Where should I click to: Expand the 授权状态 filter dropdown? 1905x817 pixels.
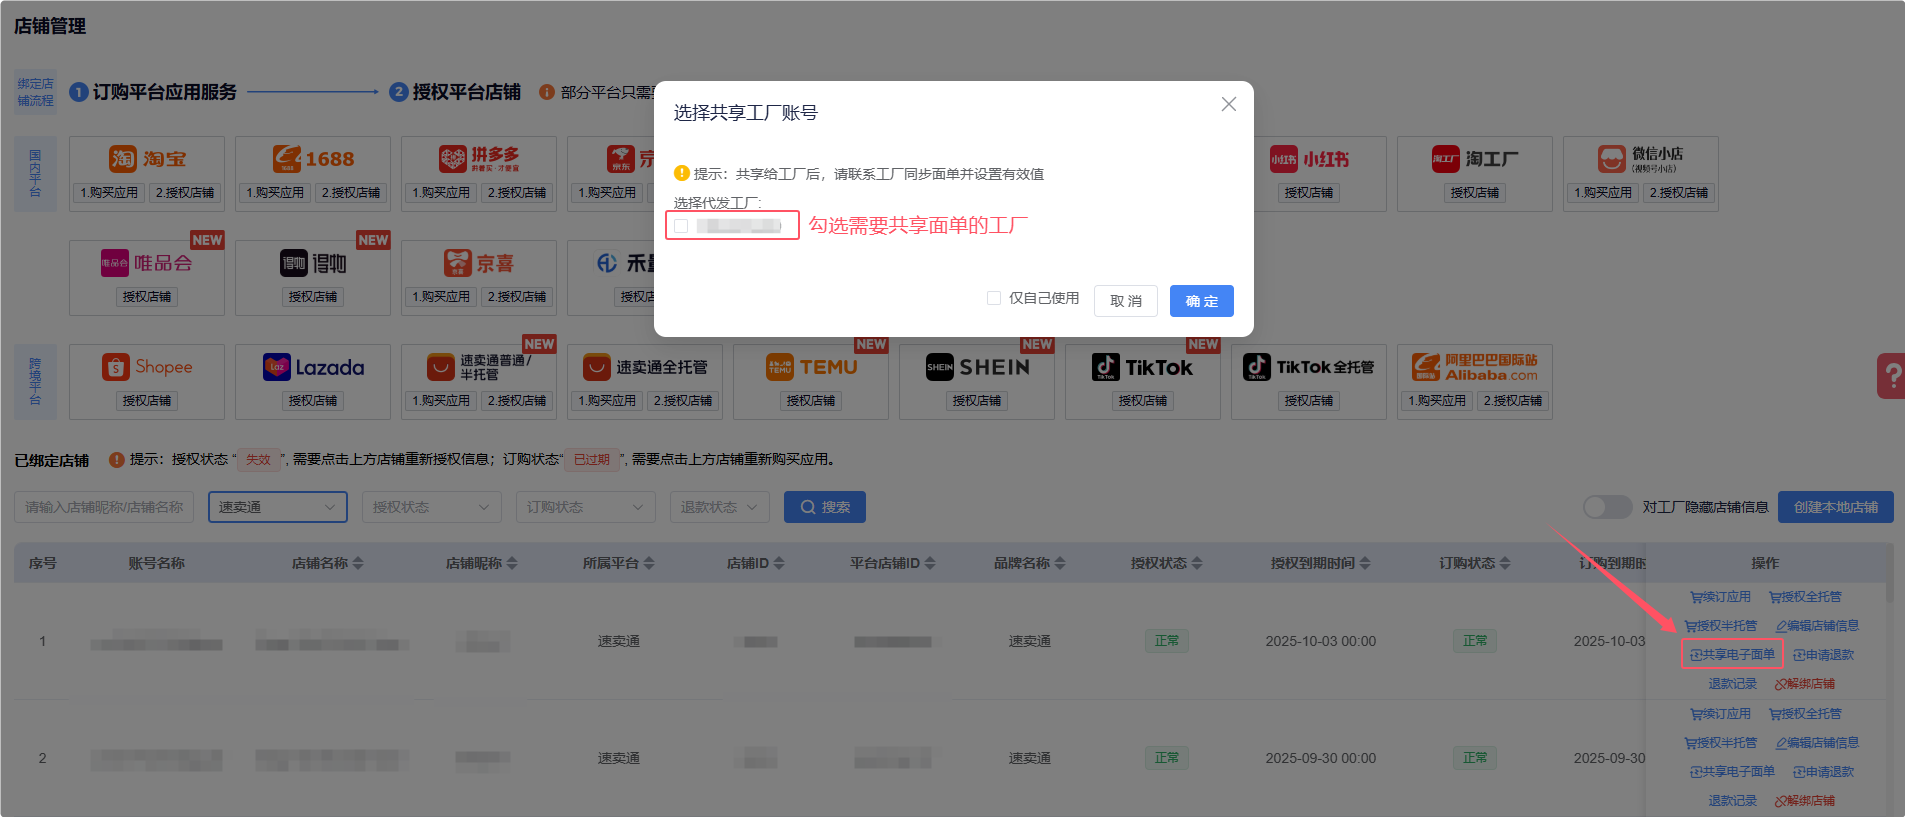pos(432,507)
